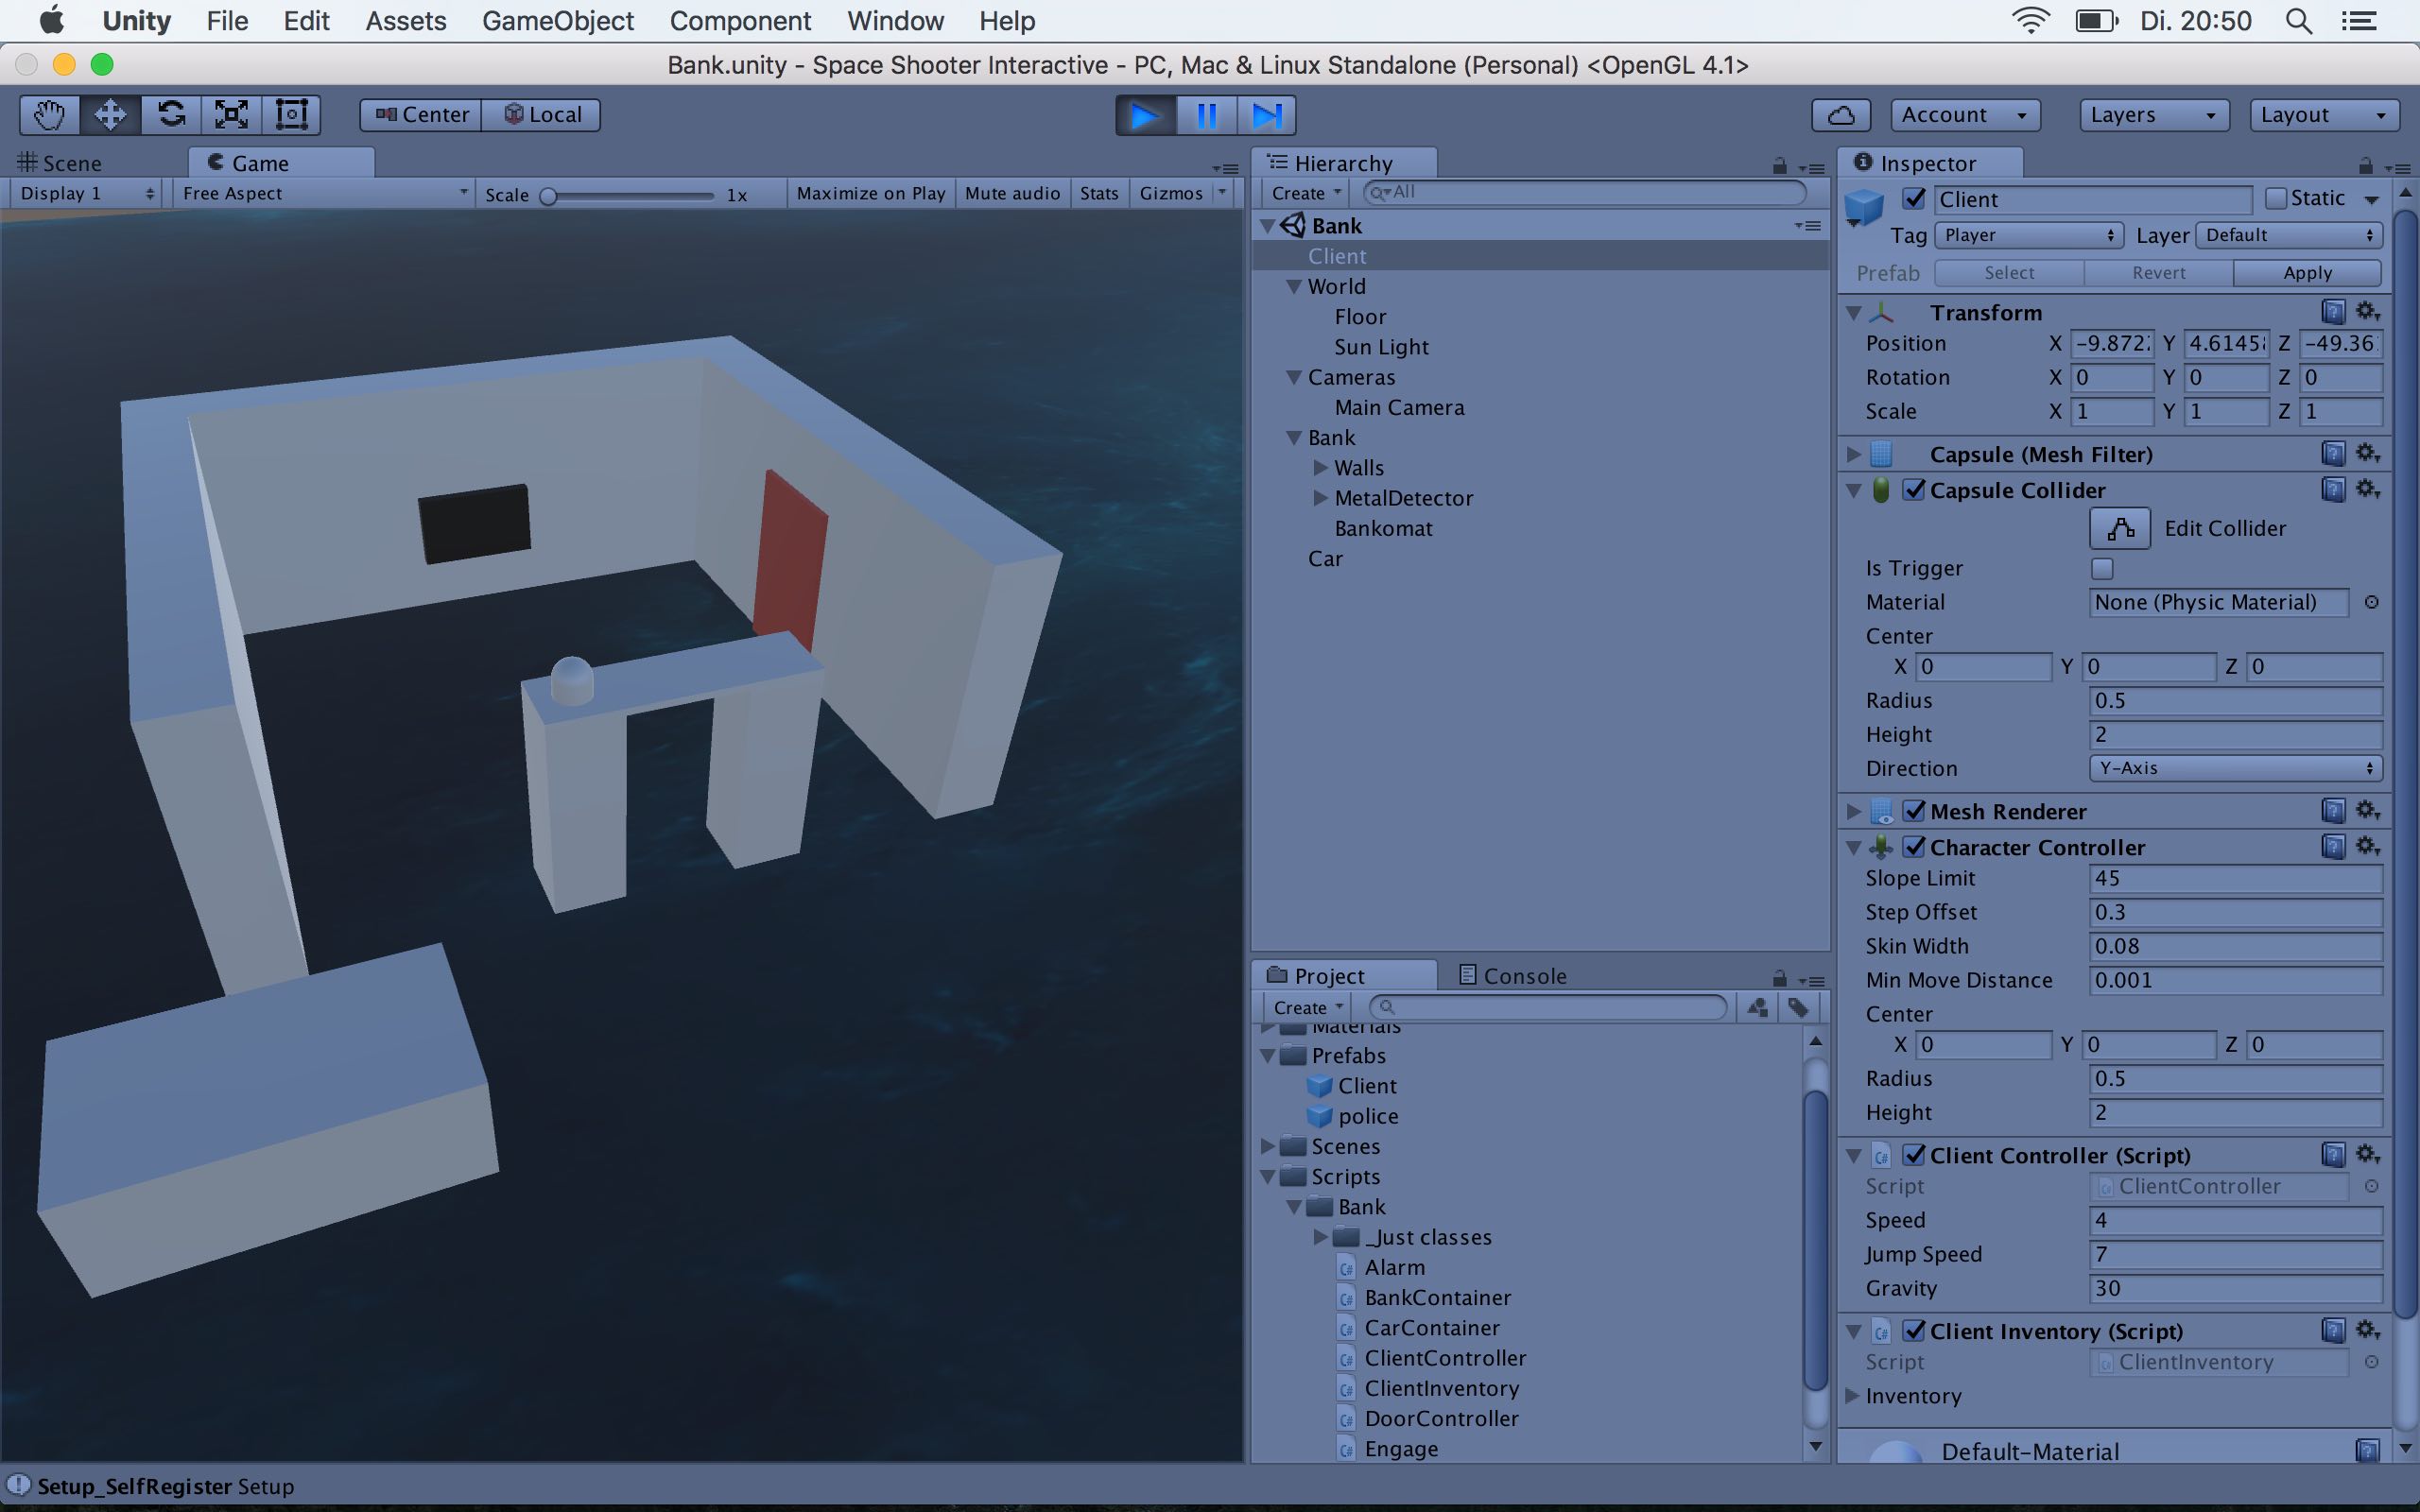The height and width of the screenshot is (1512, 2420).
Task: Click the Step frame button
Action: [1267, 116]
